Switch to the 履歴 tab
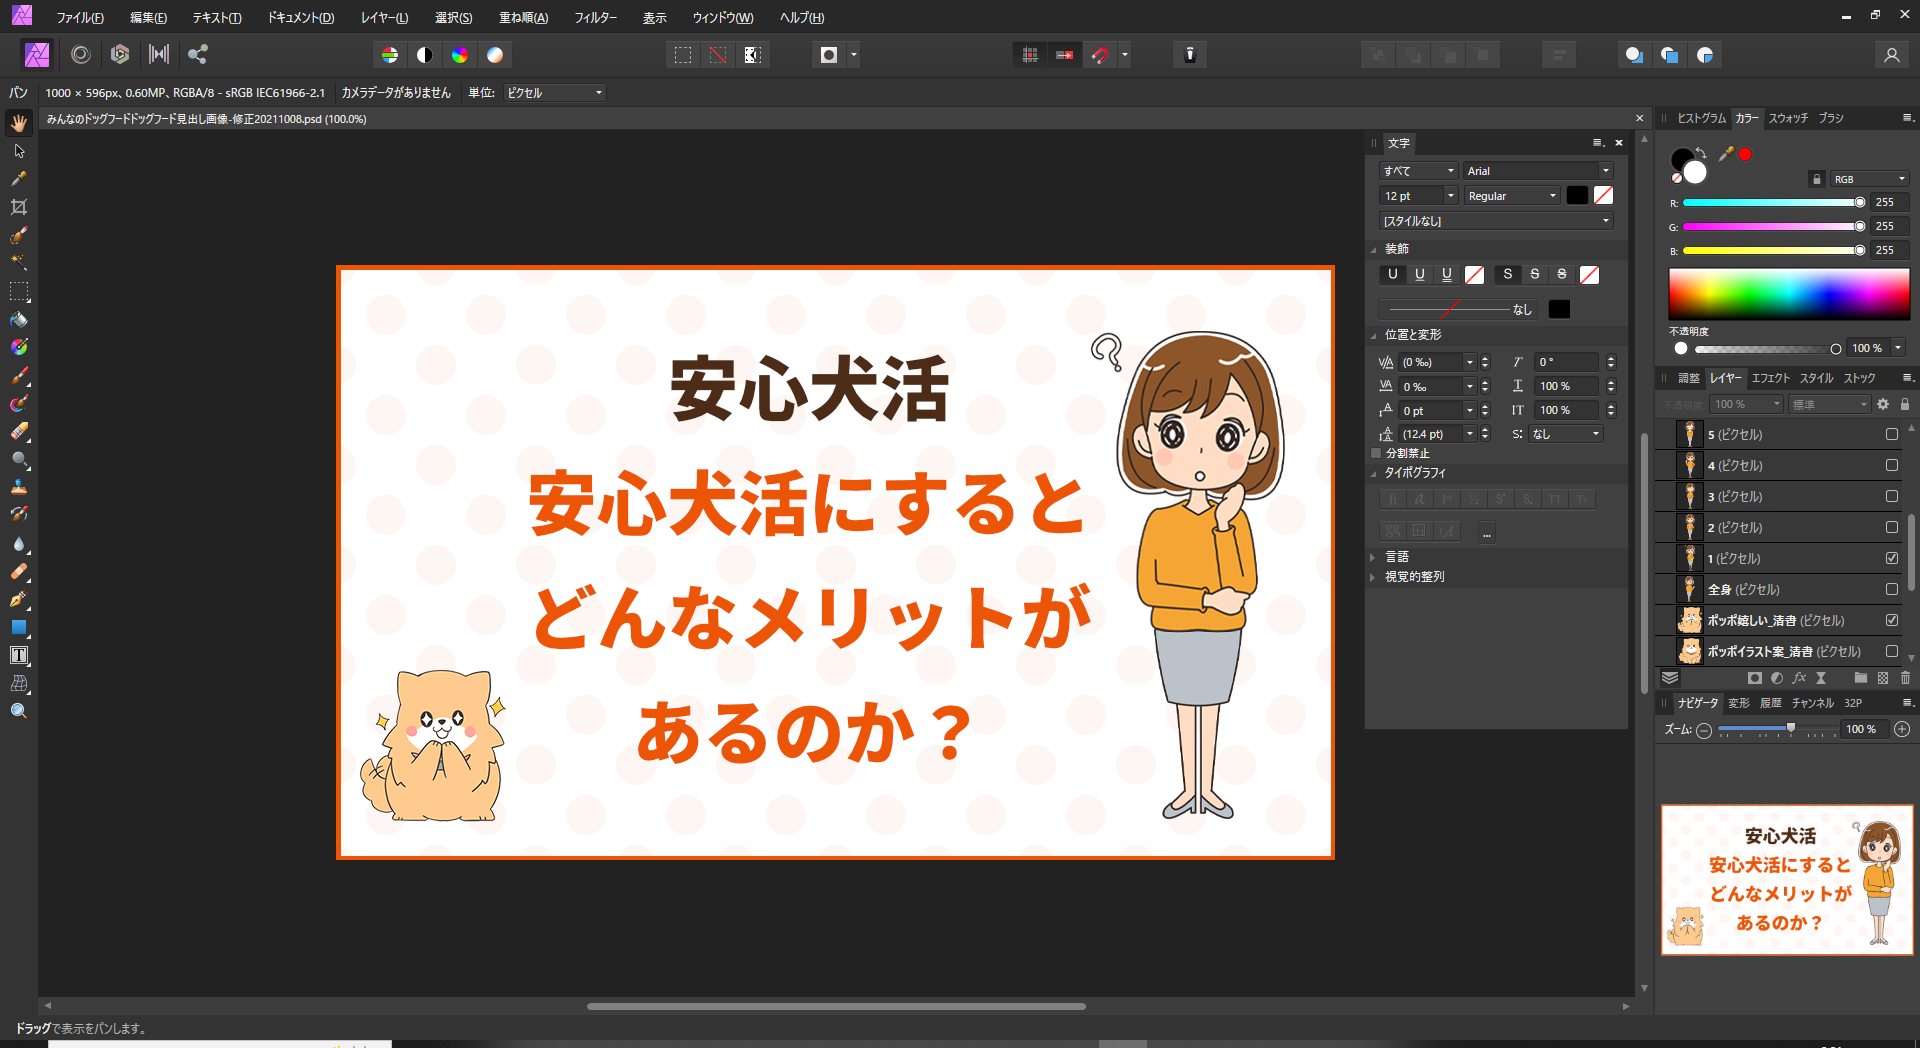Image resolution: width=1920 pixels, height=1048 pixels. pyautogui.click(x=1770, y=703)
